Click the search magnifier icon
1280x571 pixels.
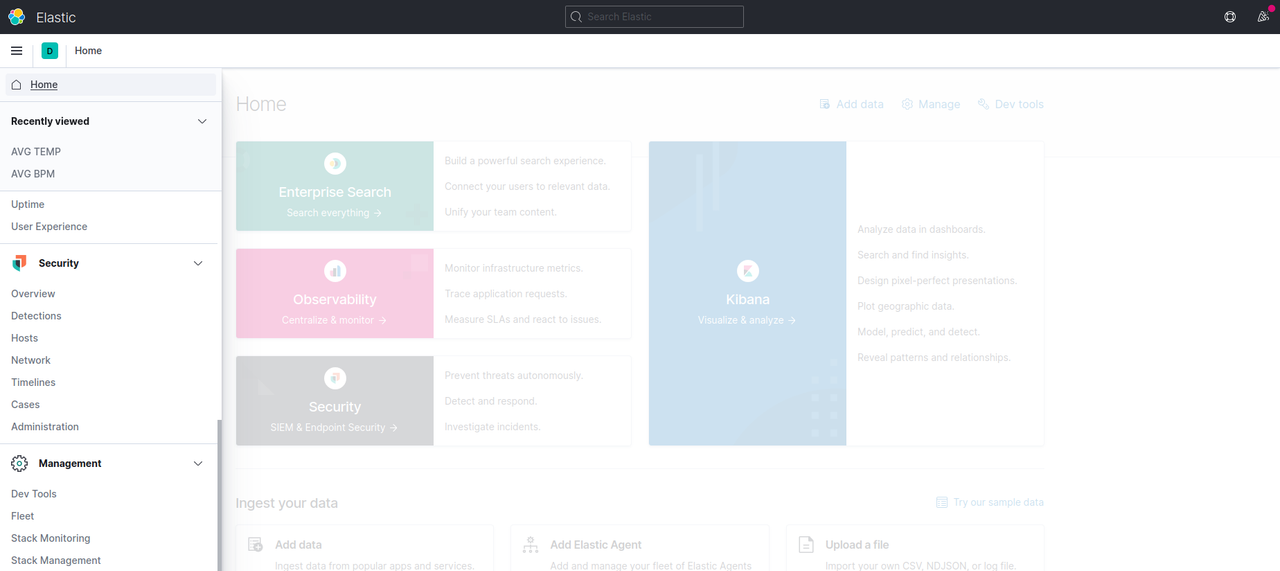[576, 17]
